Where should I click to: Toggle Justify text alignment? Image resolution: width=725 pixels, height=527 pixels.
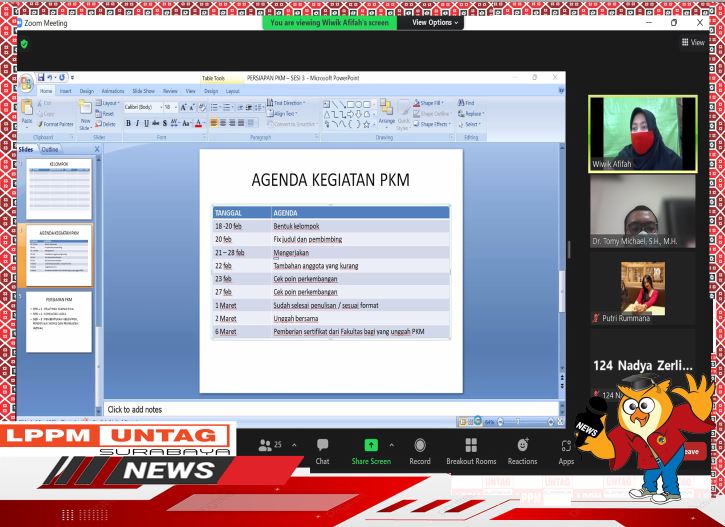(x=241, y=123)
